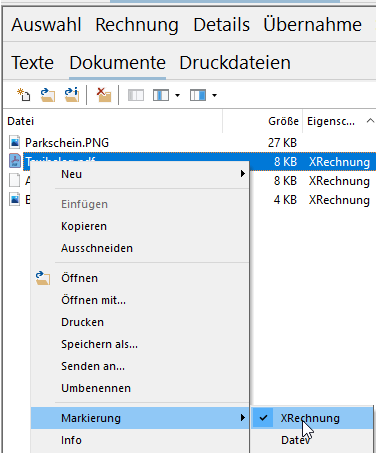Click the delete document red X icon

[104, 95]
